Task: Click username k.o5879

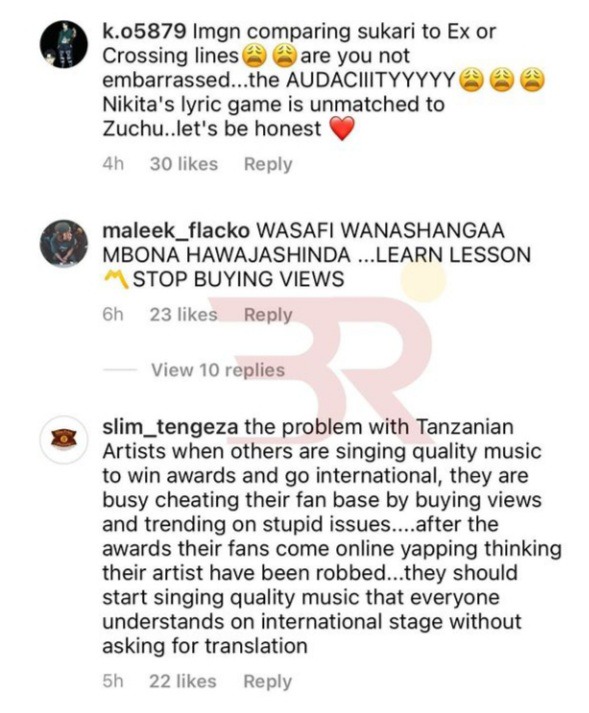Action: tap(144, 32)
